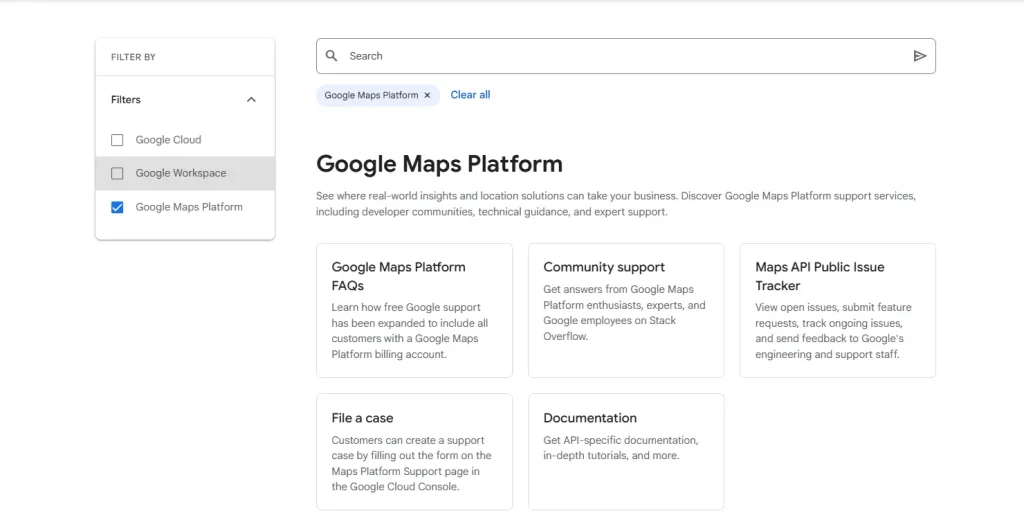1024x529 pixels.
Task: Uncheck the Google Maps Platform checkbox
Action: click(x=117, y=207)
